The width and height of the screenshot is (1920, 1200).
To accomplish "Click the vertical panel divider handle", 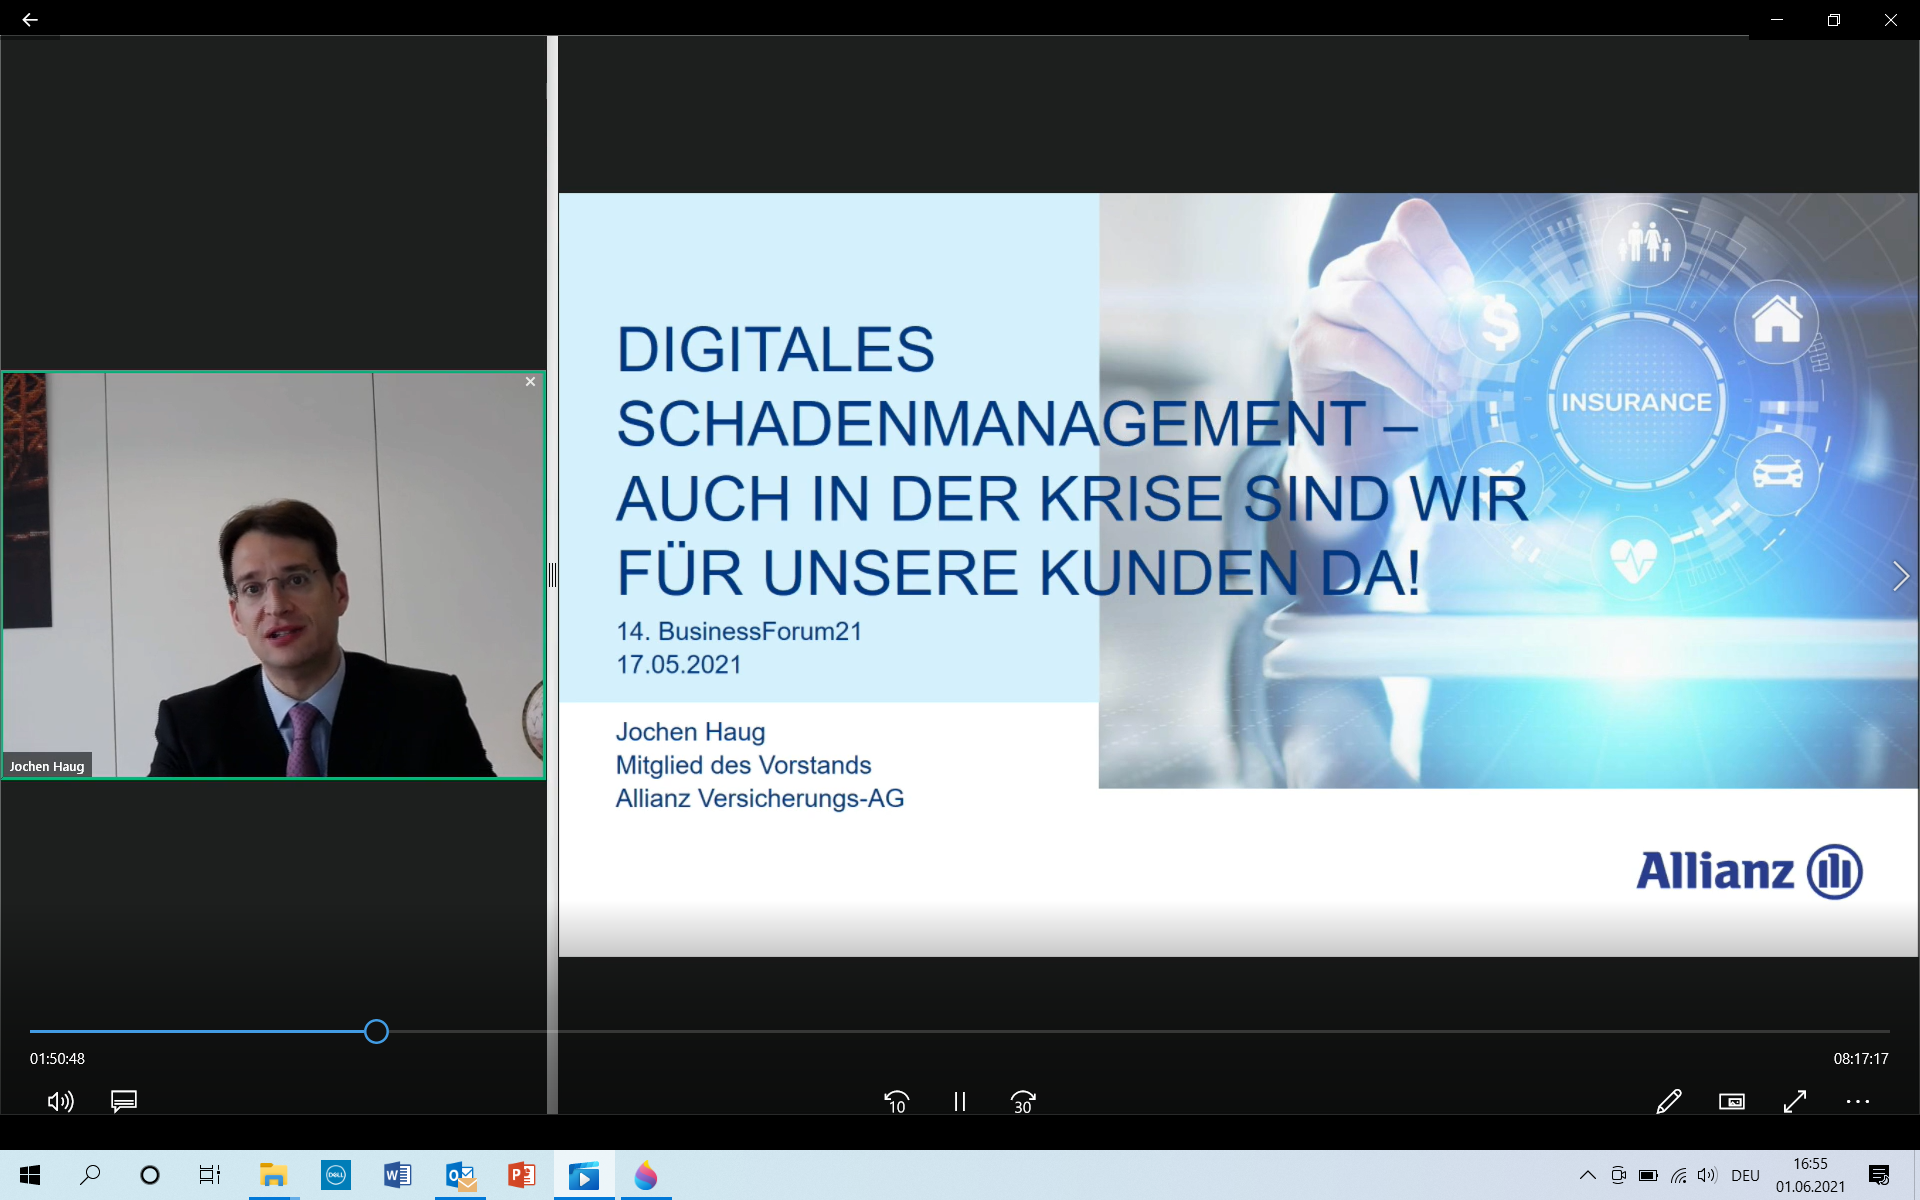I will [552, 575].
